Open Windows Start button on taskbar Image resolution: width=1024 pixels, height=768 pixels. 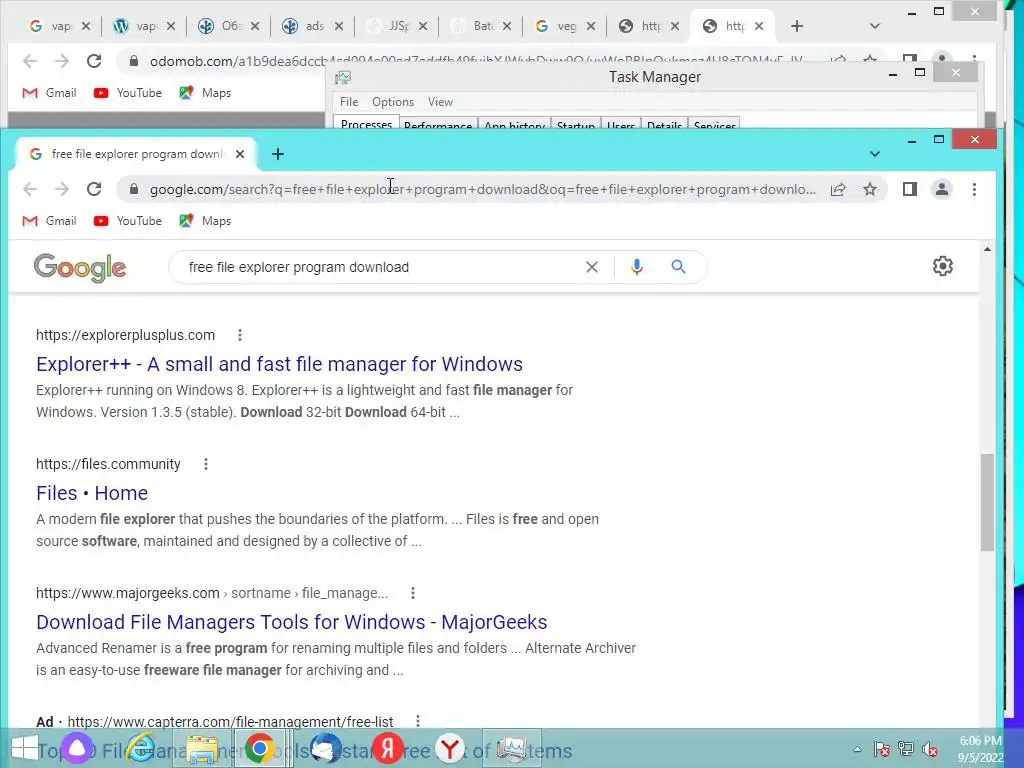click(x=24, y=748)
